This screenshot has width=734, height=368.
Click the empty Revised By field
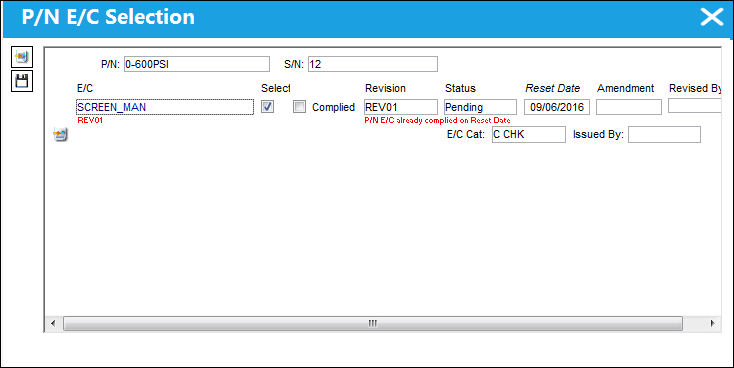[695, 106]
